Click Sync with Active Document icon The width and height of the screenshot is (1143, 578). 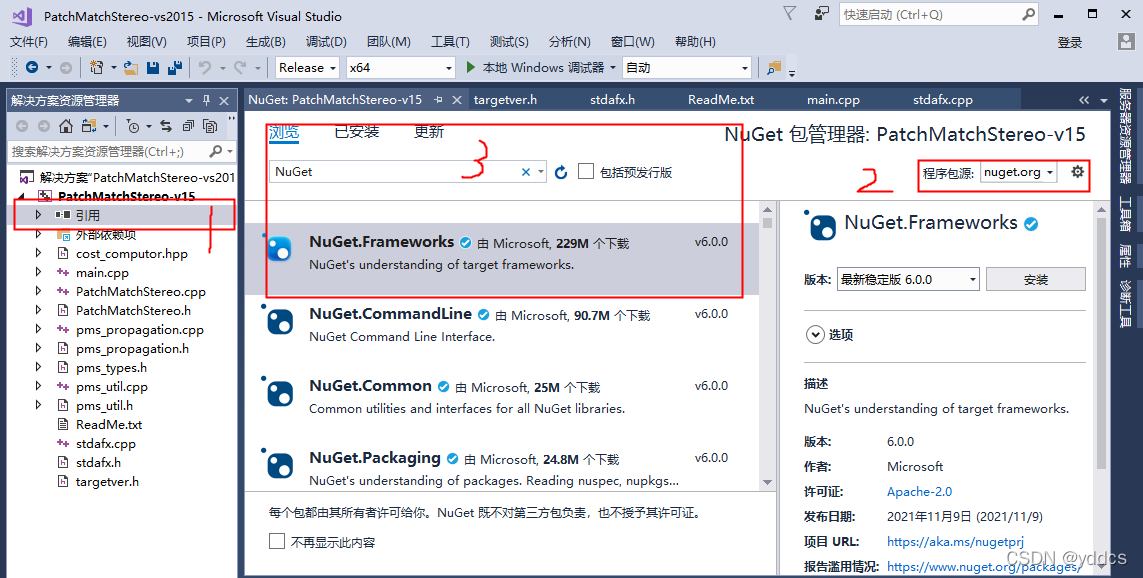(166, 126)
